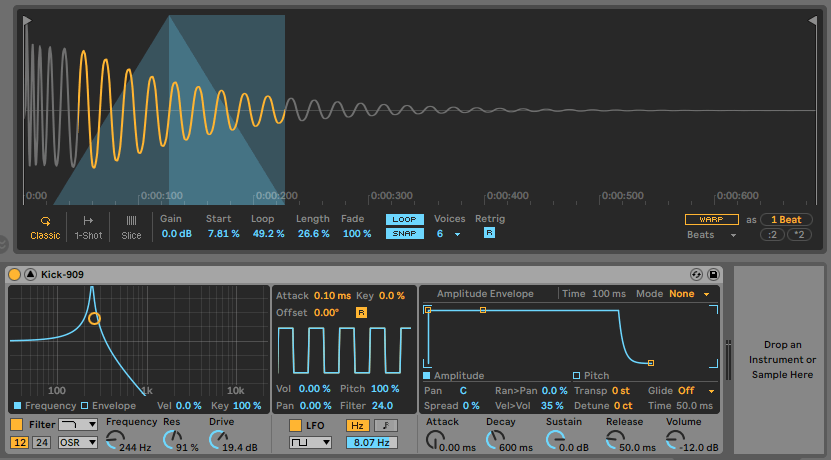Click LFO Offset 0.00° value

(326, 313)
